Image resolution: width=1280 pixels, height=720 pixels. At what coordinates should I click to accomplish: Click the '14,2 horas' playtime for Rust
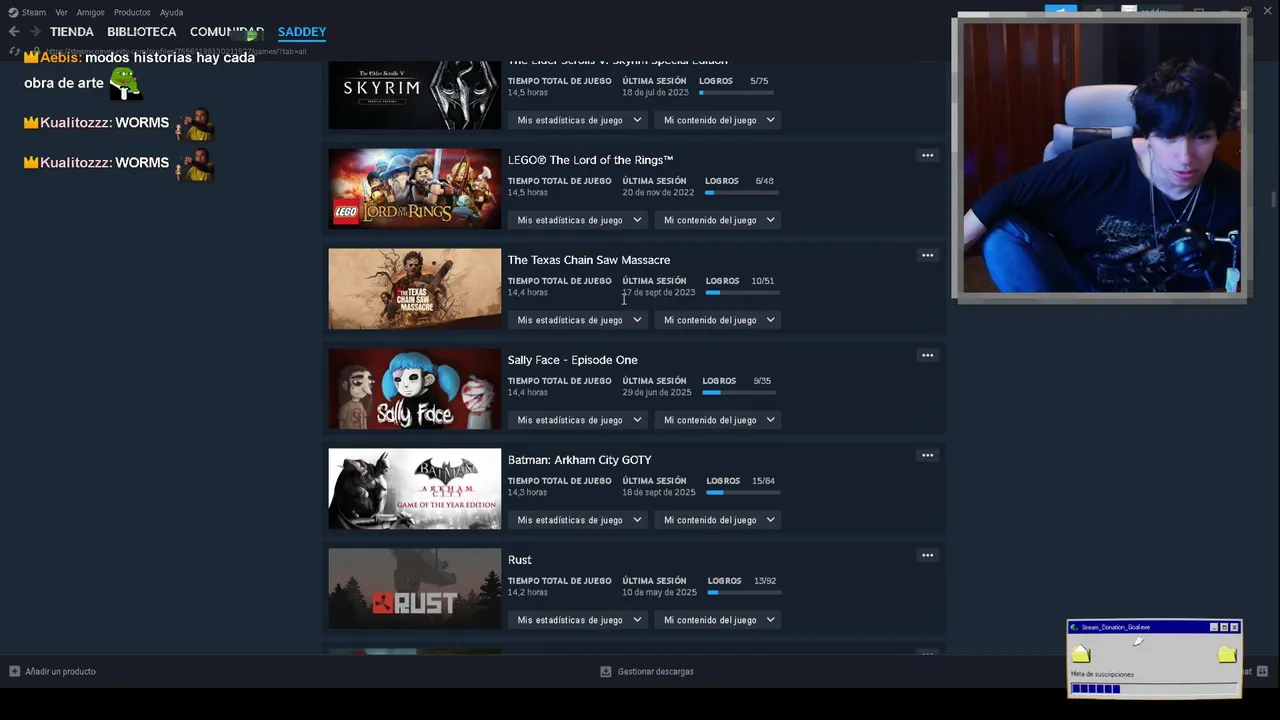click(527, 592)
